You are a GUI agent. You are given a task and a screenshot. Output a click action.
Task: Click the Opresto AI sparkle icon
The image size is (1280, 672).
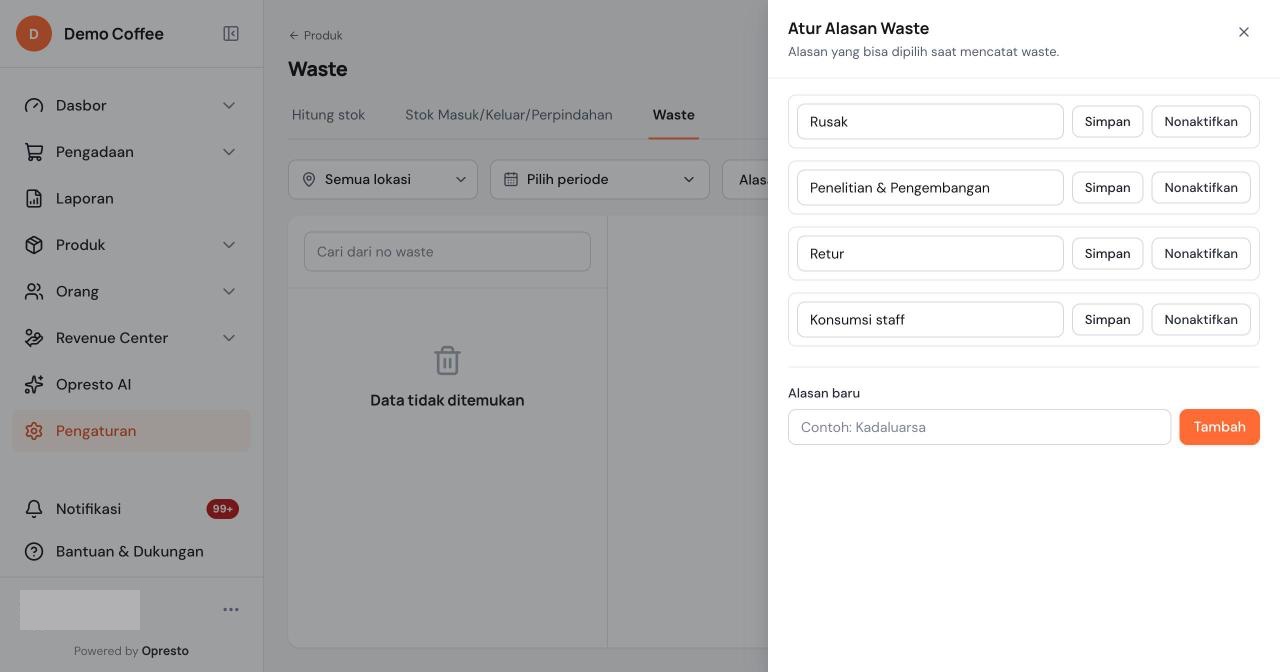(x=34, y=385)
